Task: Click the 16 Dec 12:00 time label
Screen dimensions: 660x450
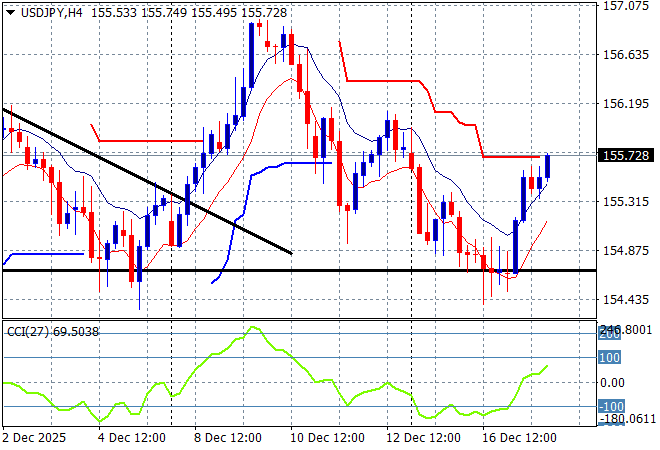Action: click(519, 438)
